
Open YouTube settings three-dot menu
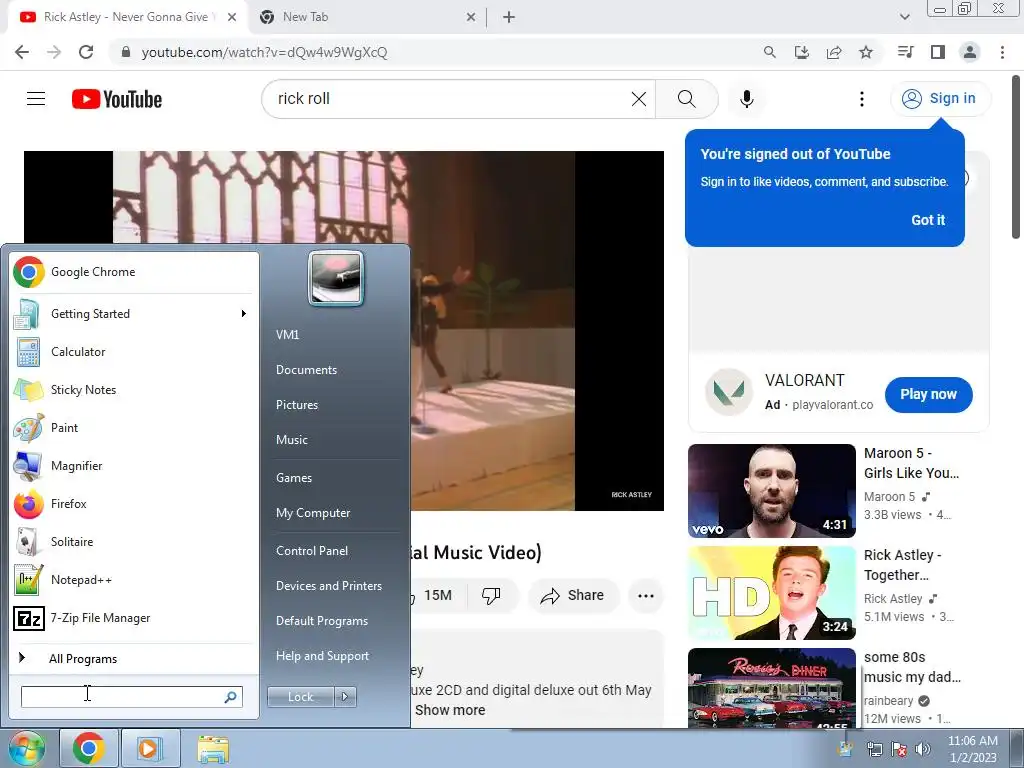pyautogui.click(x=862, y=99)
